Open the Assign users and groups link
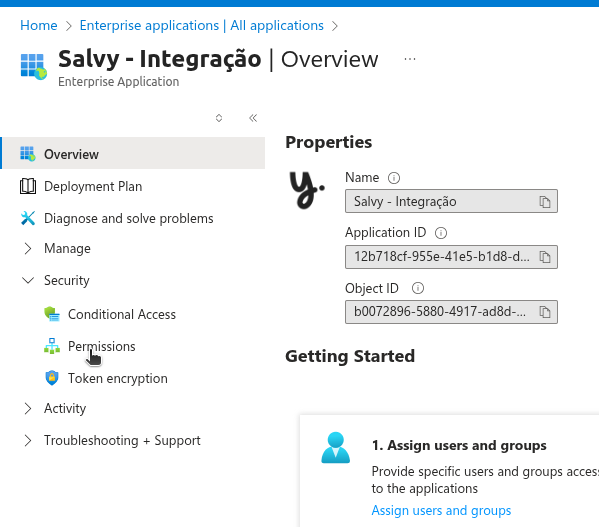 (x=441, y=511)
